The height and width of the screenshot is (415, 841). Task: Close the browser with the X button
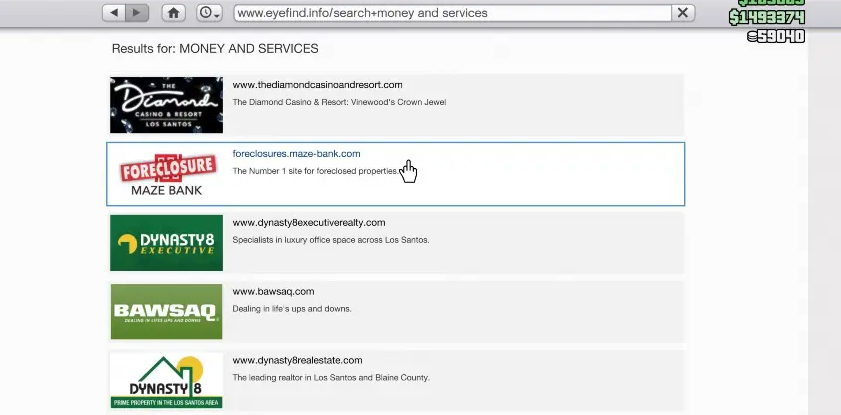click(x=683, y=13)
